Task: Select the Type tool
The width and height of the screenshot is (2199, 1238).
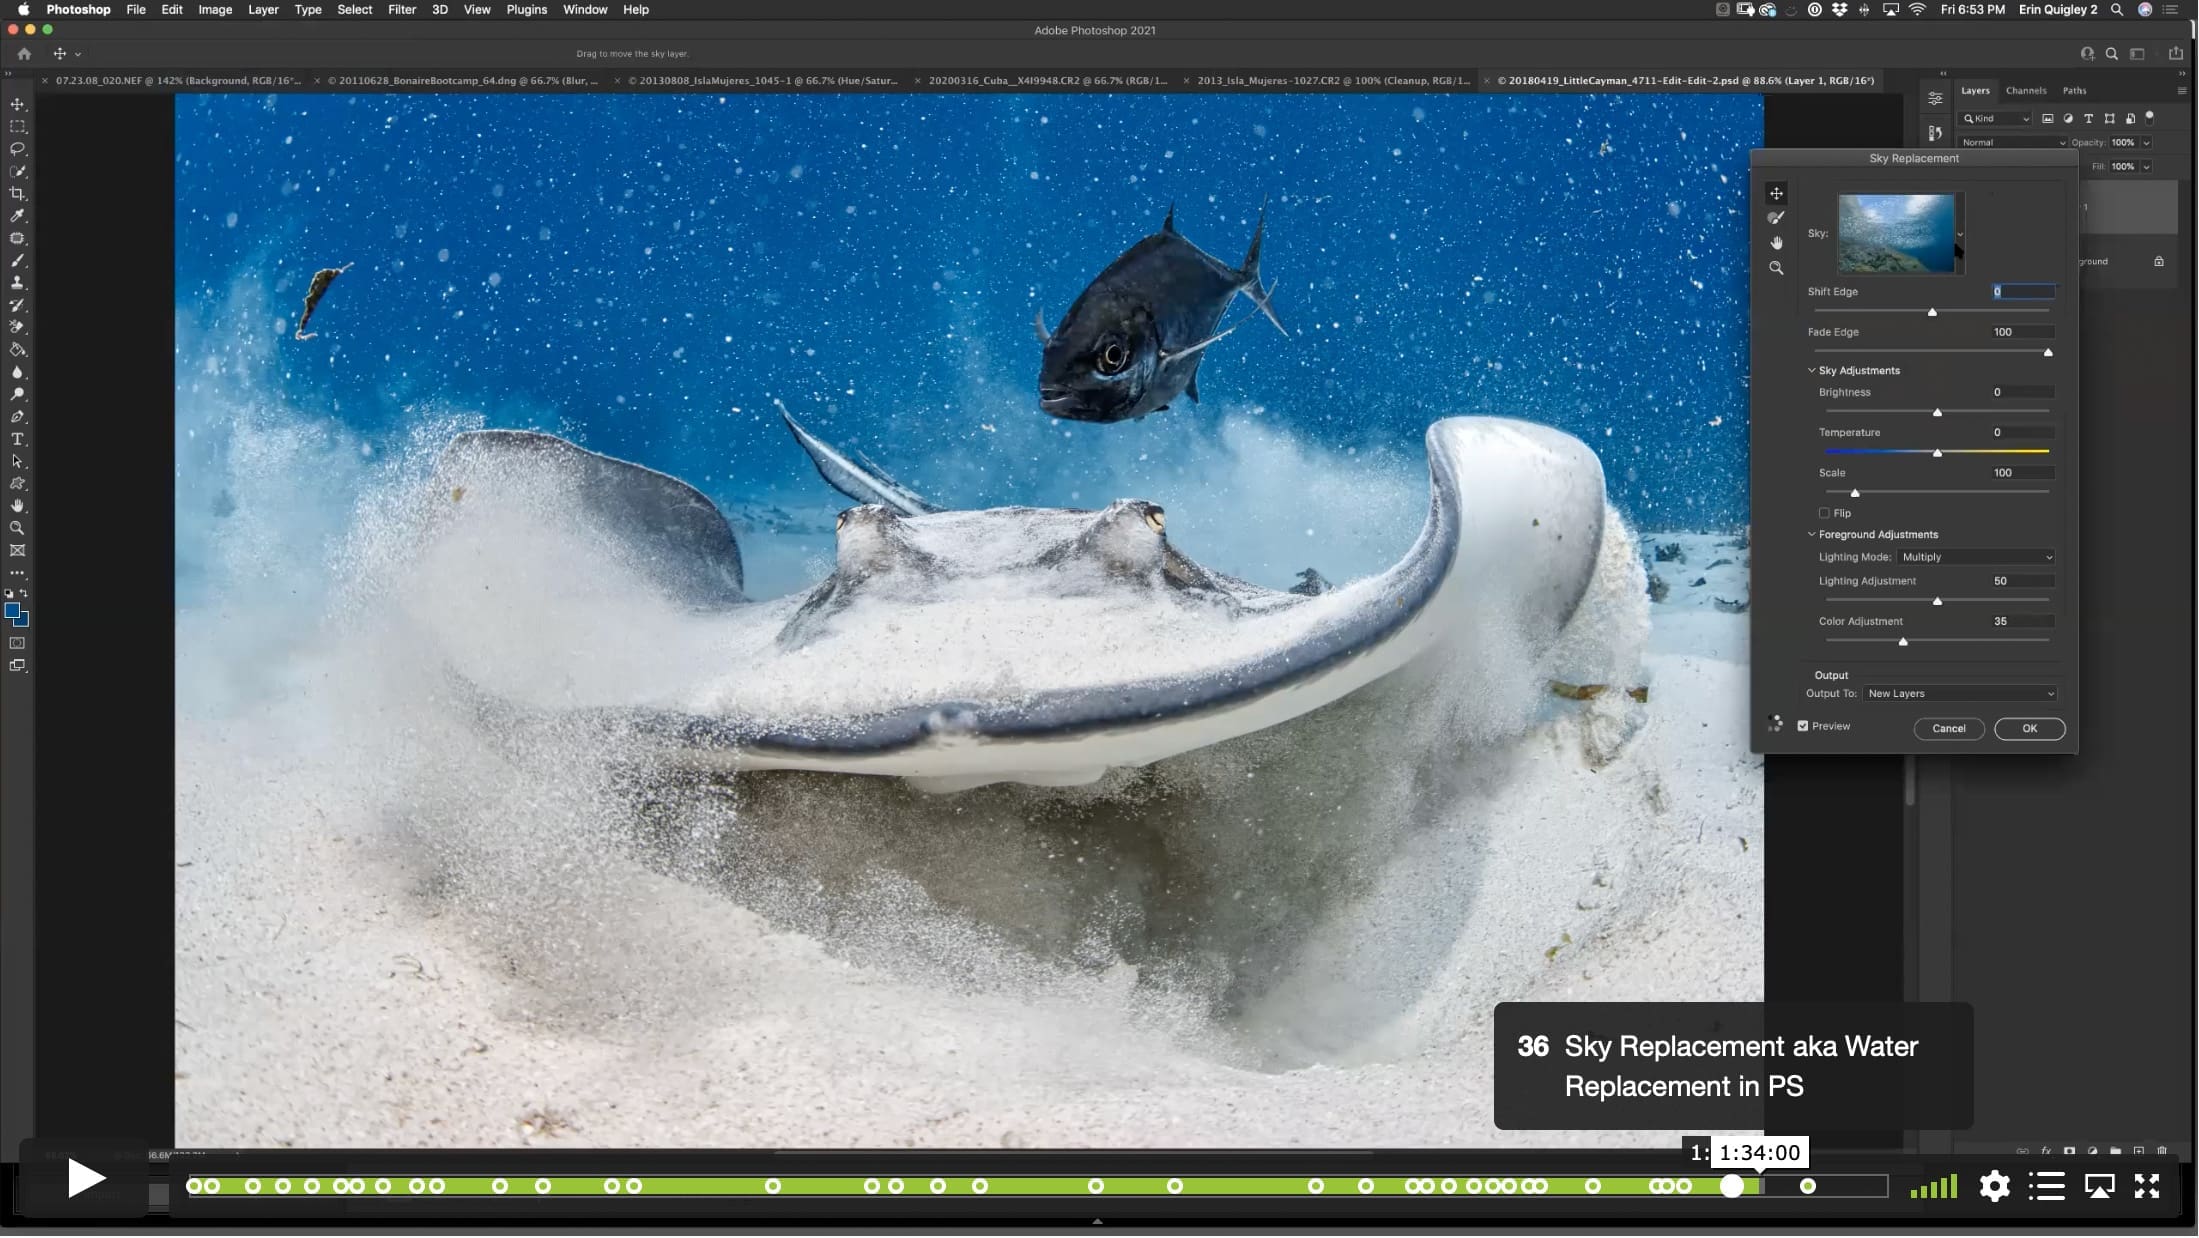Action: (17, 439)
